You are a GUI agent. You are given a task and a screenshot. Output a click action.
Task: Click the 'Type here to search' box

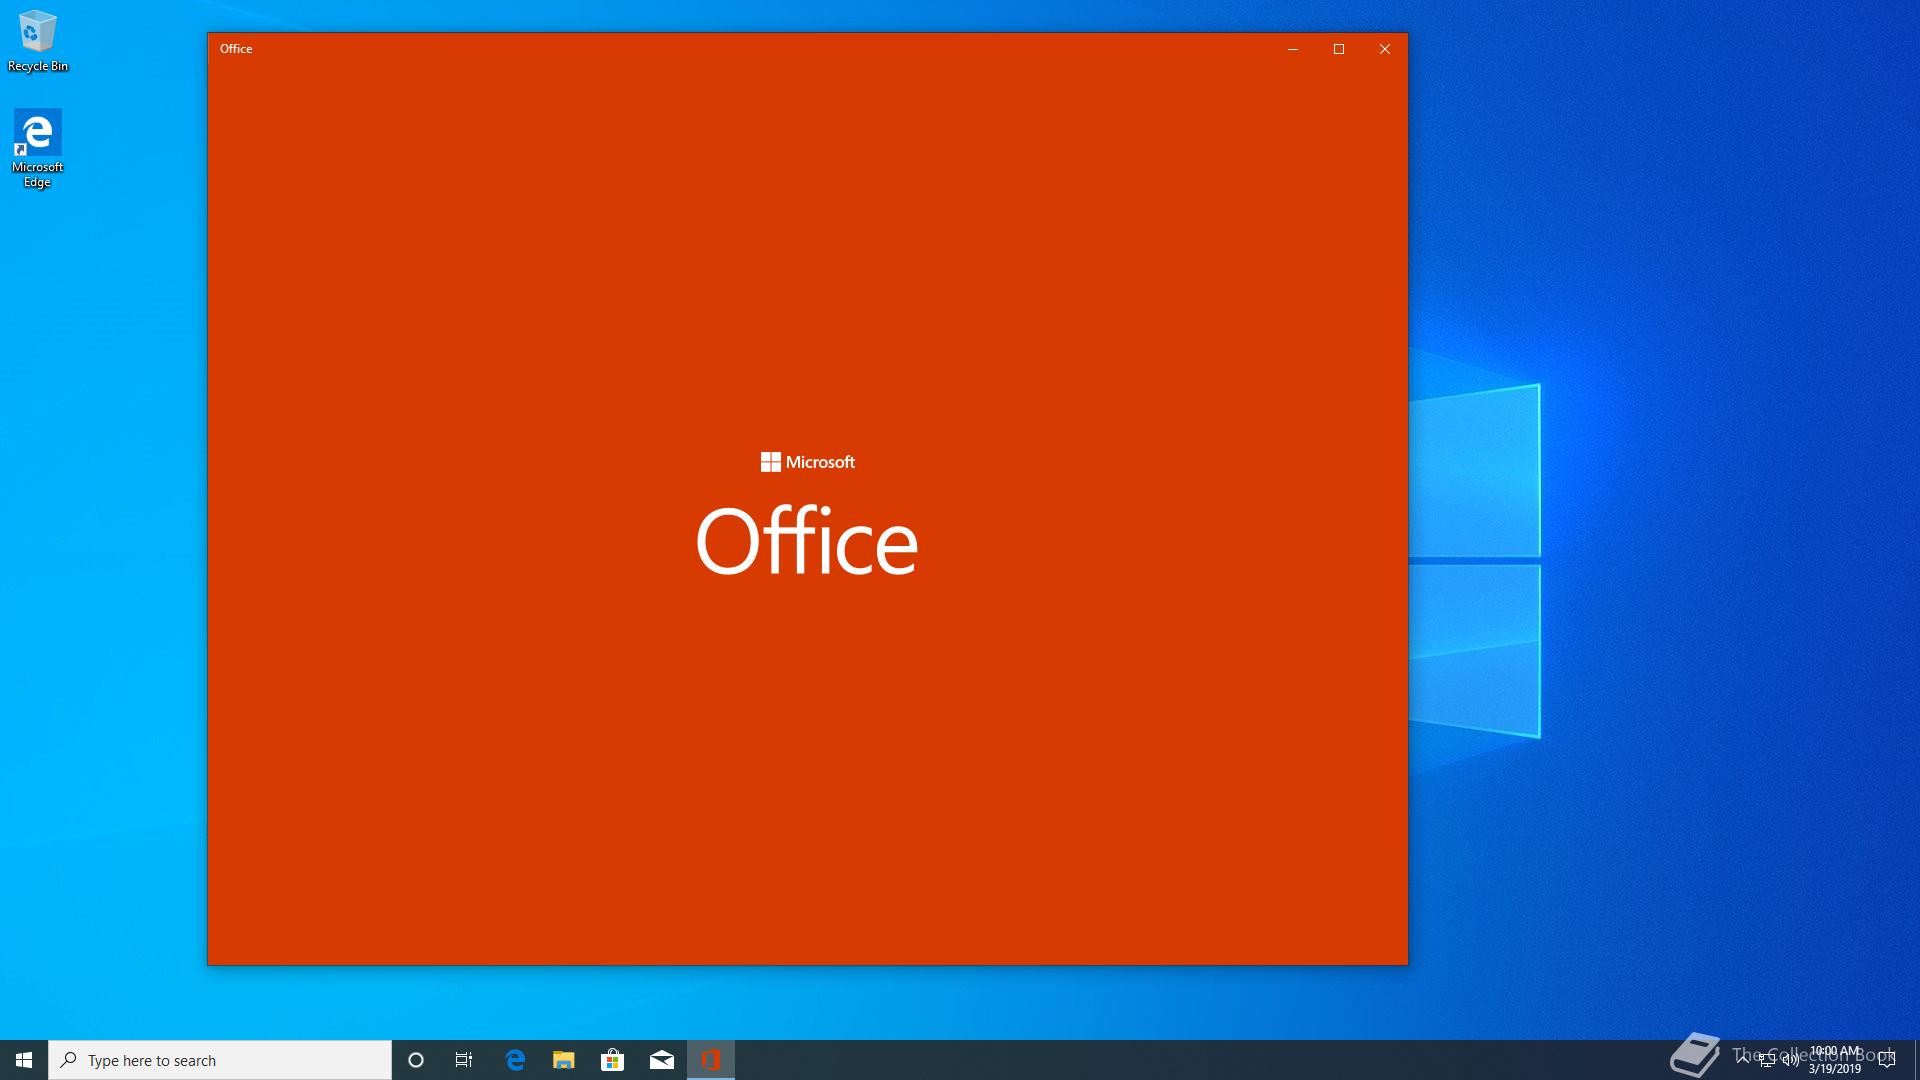pos(220,1060)
